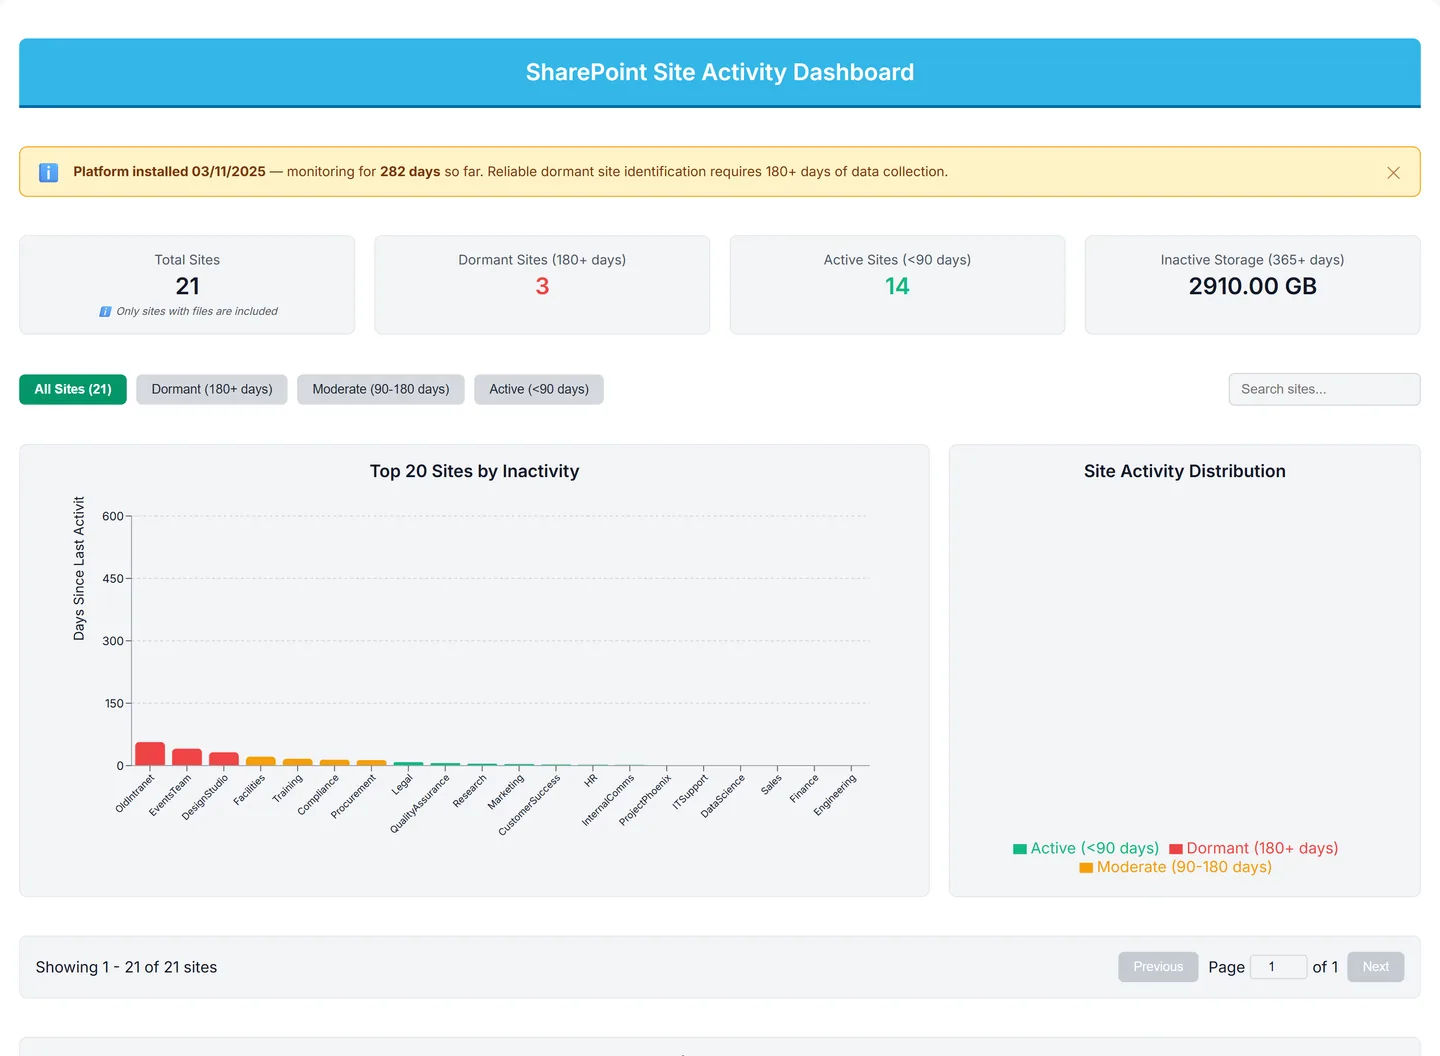Click the CustomerSuccess axis label
Viewport: 1440px width, 1056px height.
pos(529,806)
